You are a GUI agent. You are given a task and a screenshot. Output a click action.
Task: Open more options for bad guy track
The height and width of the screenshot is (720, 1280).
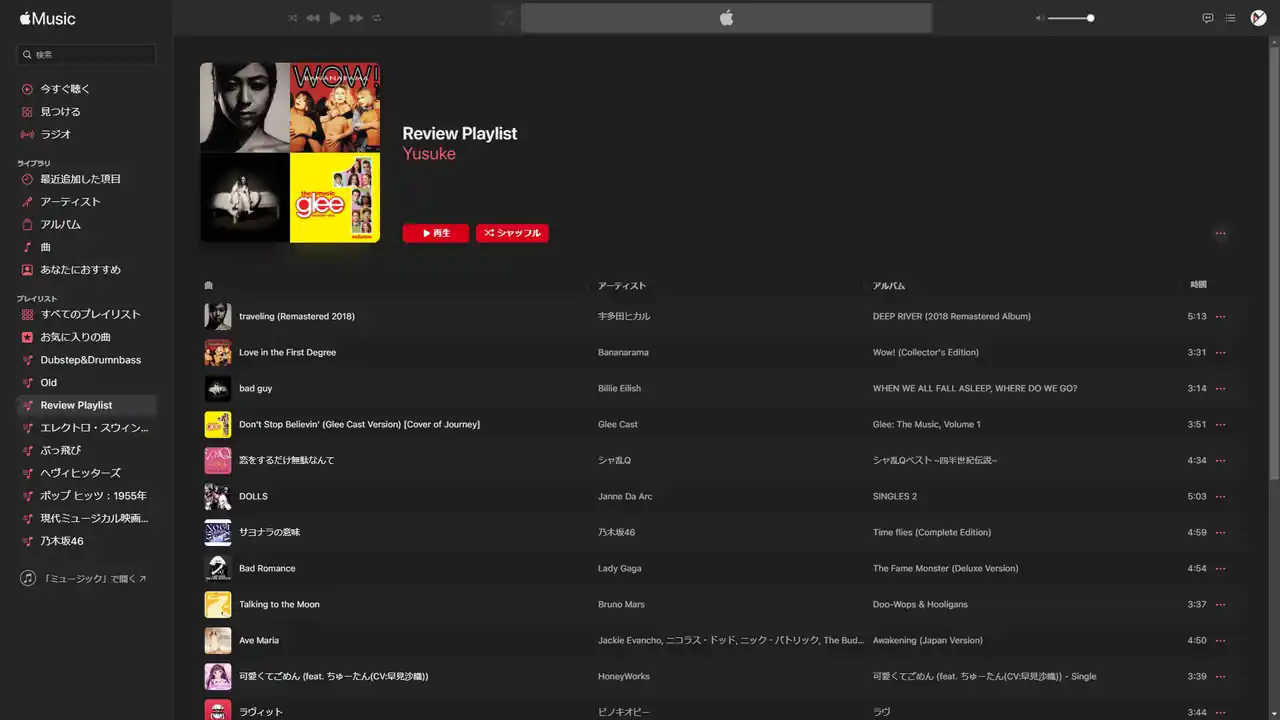(x=1220, y=388)
